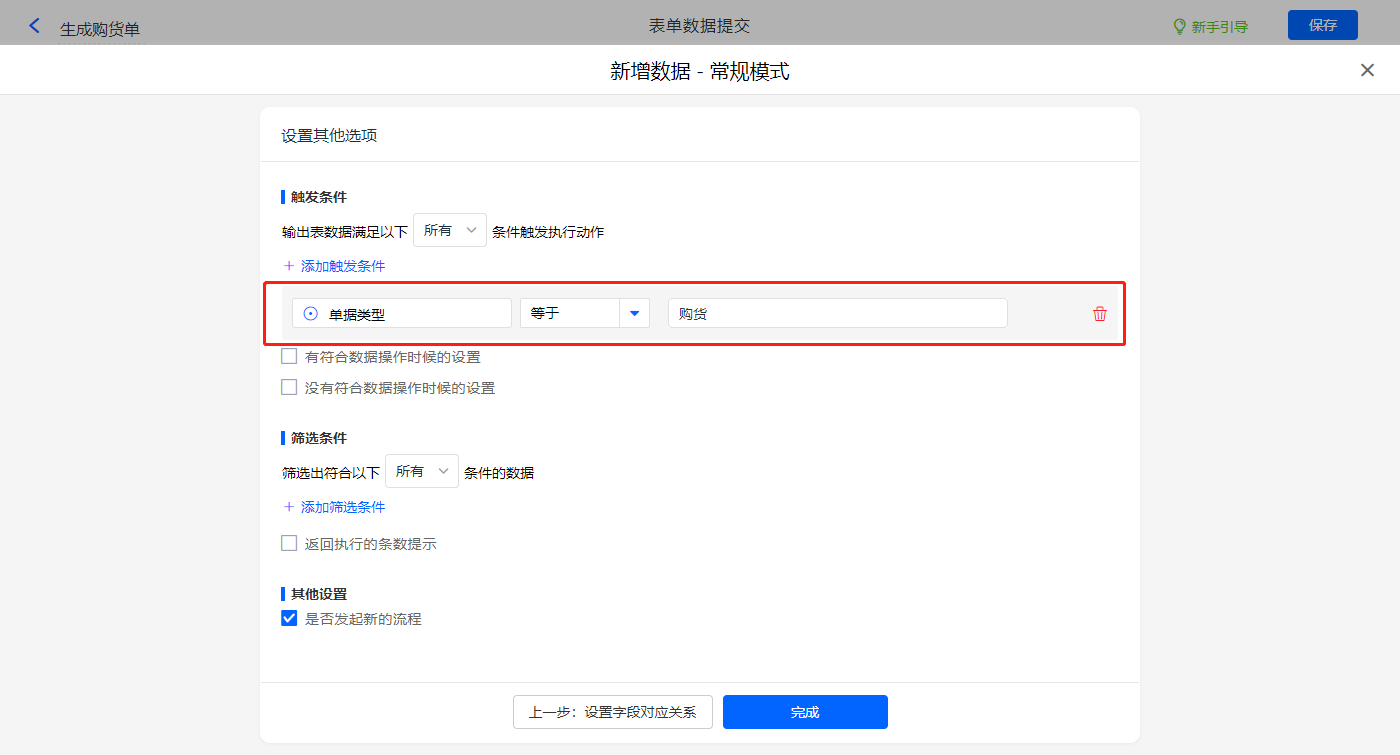Close the 新增数据 dialog with X
This screenshot has height=755, width=1400.
click(x=1367, y=70)
